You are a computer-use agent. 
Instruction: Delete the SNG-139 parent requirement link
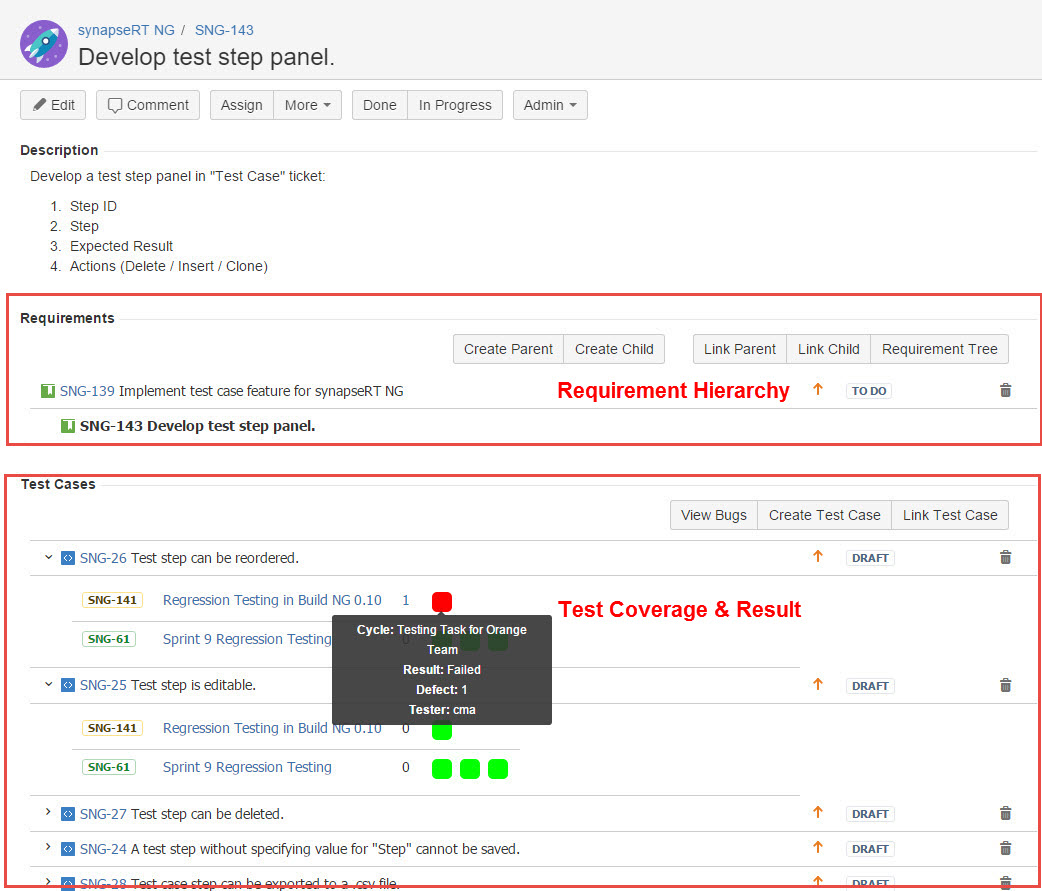tap(1005, 390)
